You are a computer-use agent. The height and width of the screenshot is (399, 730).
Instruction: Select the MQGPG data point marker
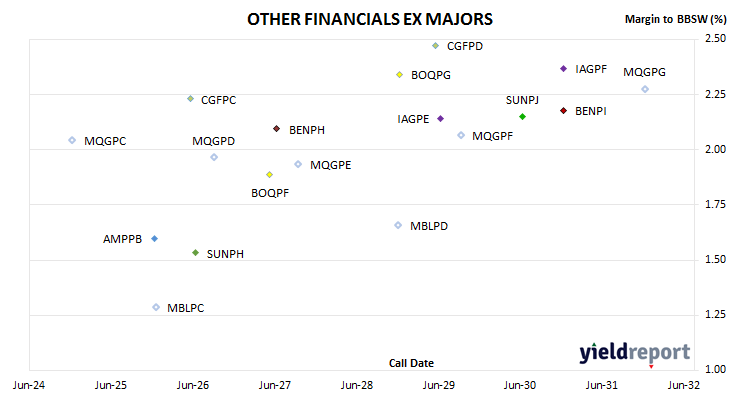click(x=645, y=89)
